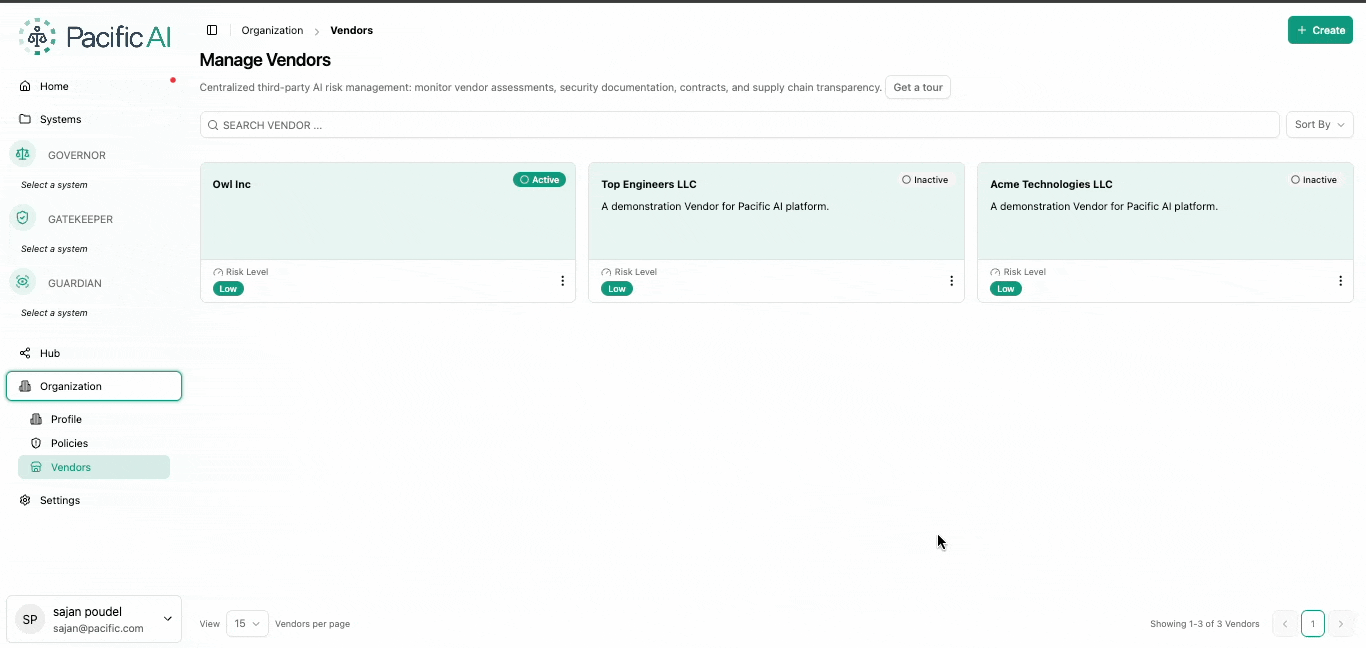Open the Owl Inc three-dot menu

point(563,281)
